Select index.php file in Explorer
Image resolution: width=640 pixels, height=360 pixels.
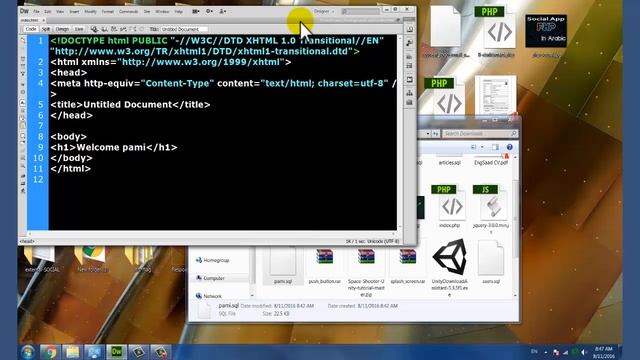pyautogui.click(x=449, y=207)
